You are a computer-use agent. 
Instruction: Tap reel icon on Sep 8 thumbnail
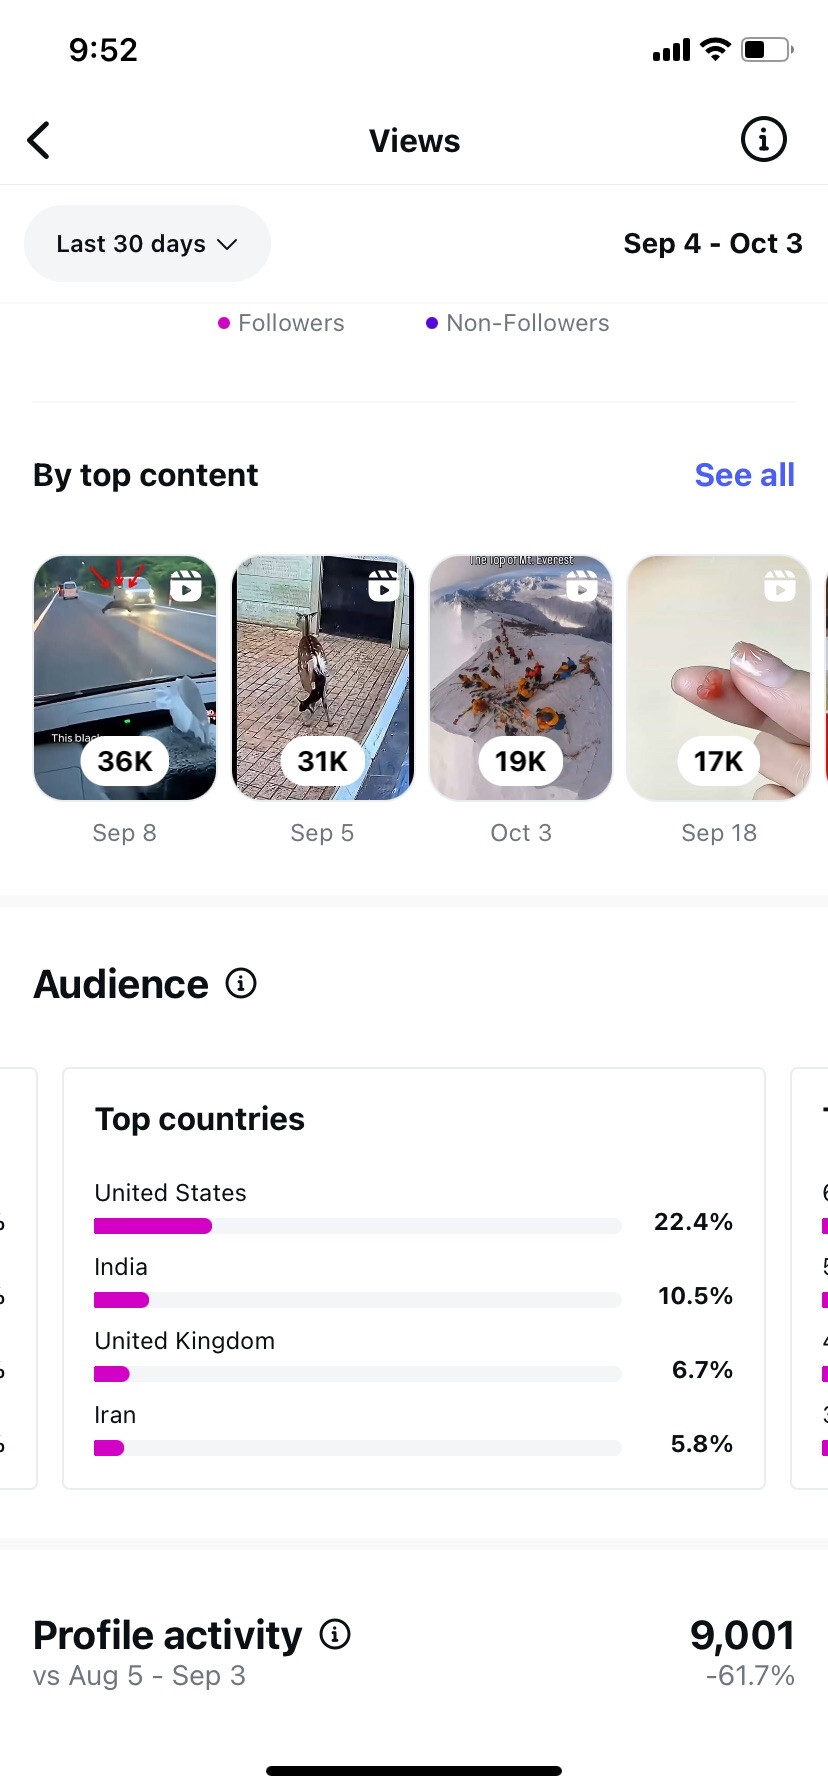[x=186, y=585]
